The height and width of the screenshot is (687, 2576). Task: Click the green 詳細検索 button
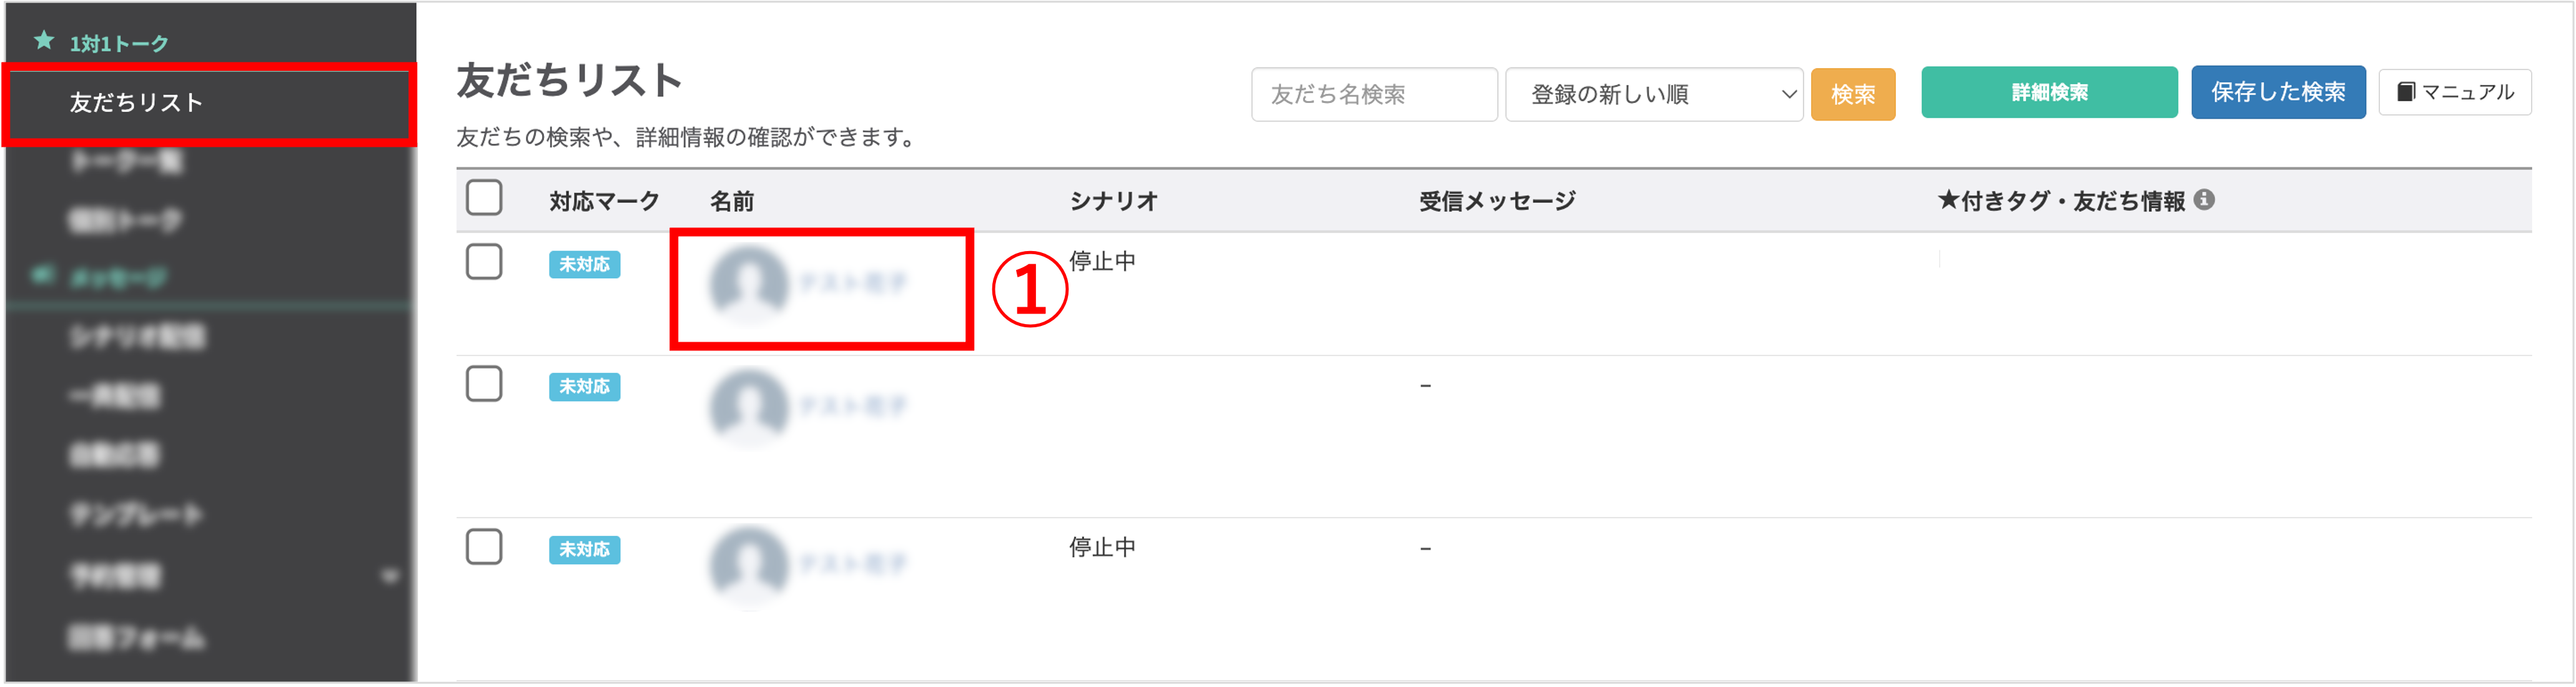[2048, 92]
